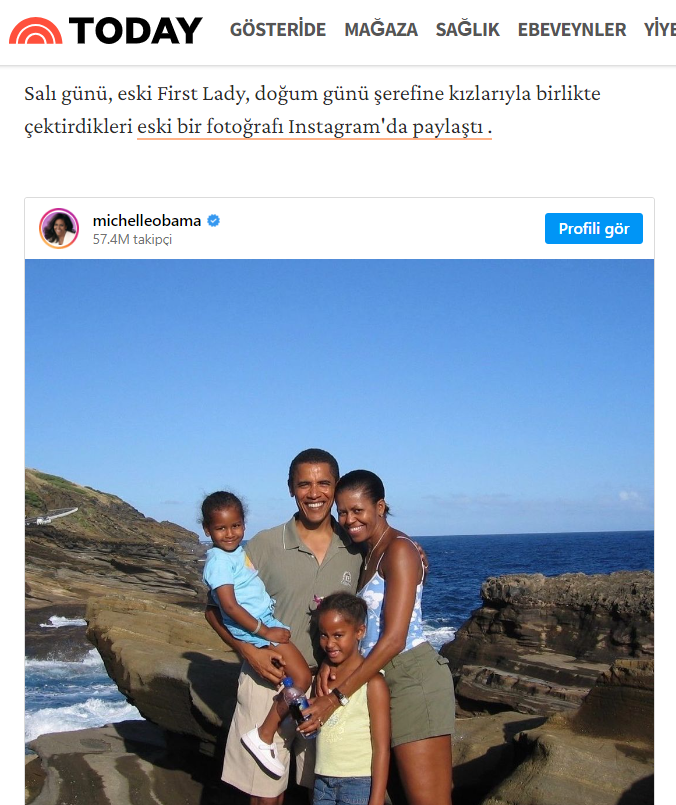Image resolution: width=676 pixels, height=805 pixels.
Task: Click the TODAY rainbow sunrise logo
Action: [35, 31]
